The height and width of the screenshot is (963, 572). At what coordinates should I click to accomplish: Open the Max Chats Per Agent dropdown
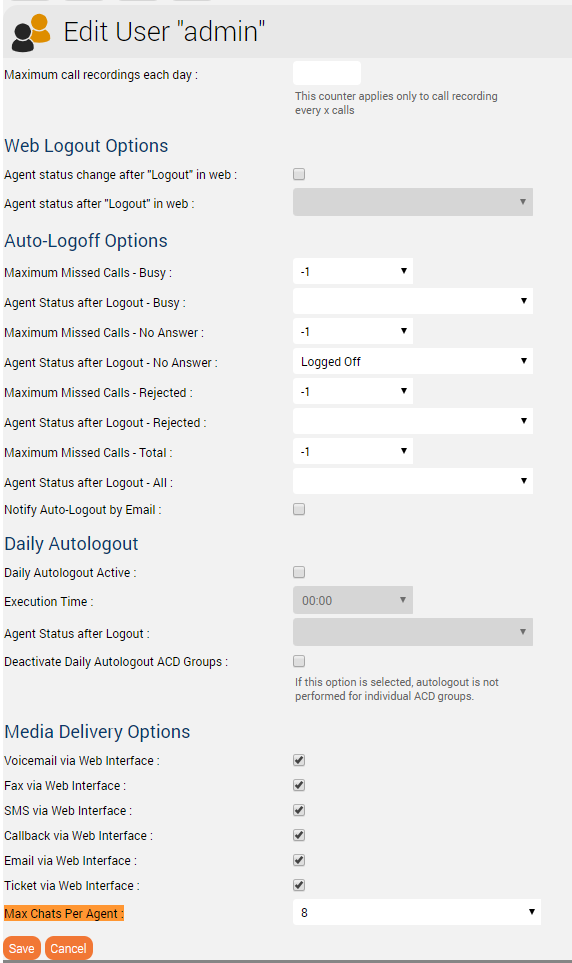pyautogui.click(x=417, y=913)
